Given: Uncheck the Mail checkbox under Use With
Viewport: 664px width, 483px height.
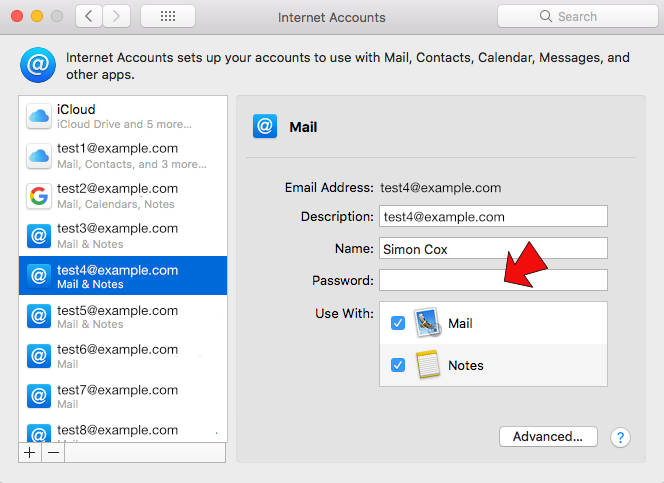Looking at the screenshot, I should click(x=398, y=323).
